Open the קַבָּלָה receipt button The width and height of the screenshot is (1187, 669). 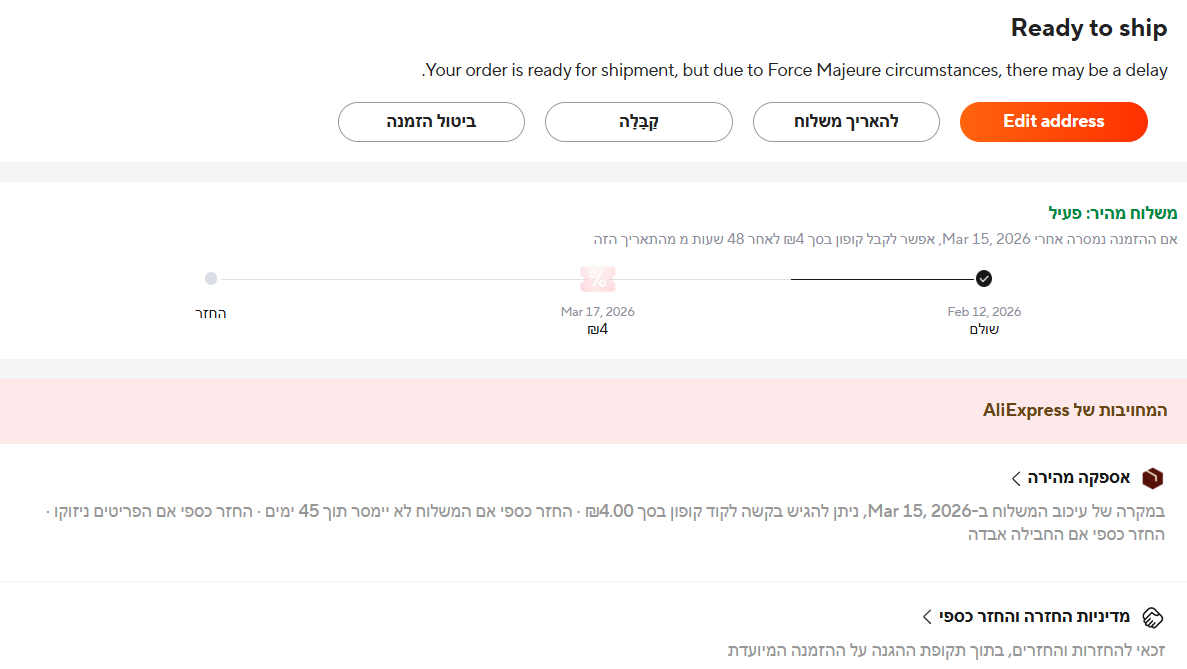coord(638,122)
